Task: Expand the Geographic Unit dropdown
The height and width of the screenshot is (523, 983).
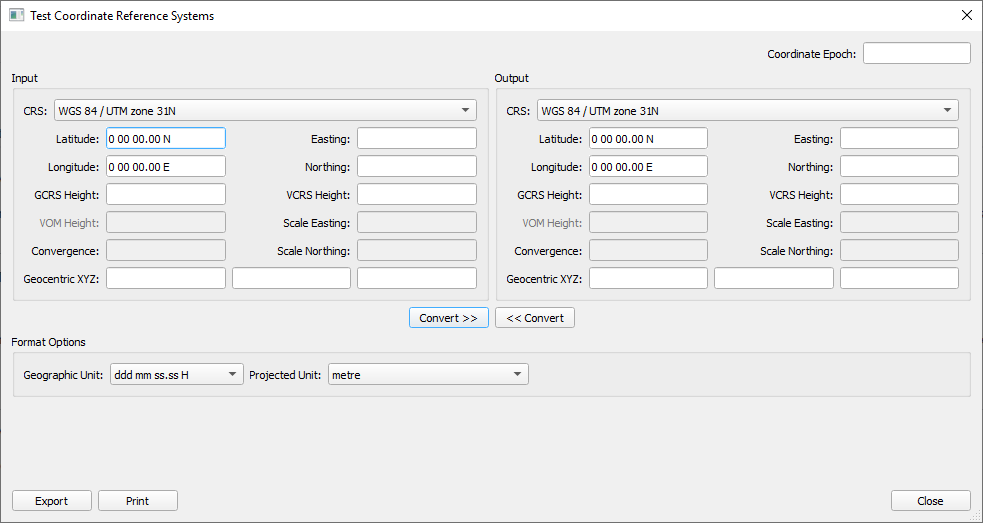Action: coord(176,374)
